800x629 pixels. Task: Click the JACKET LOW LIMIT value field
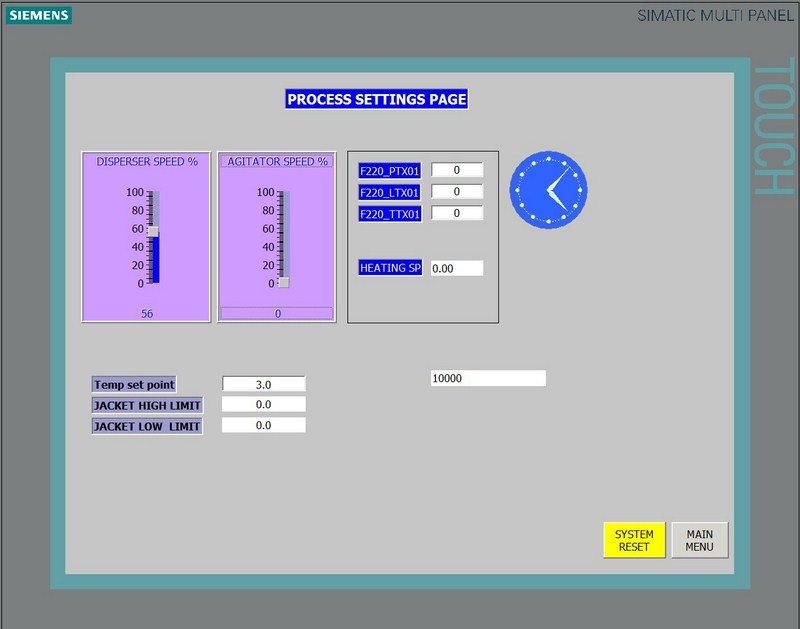264,424
